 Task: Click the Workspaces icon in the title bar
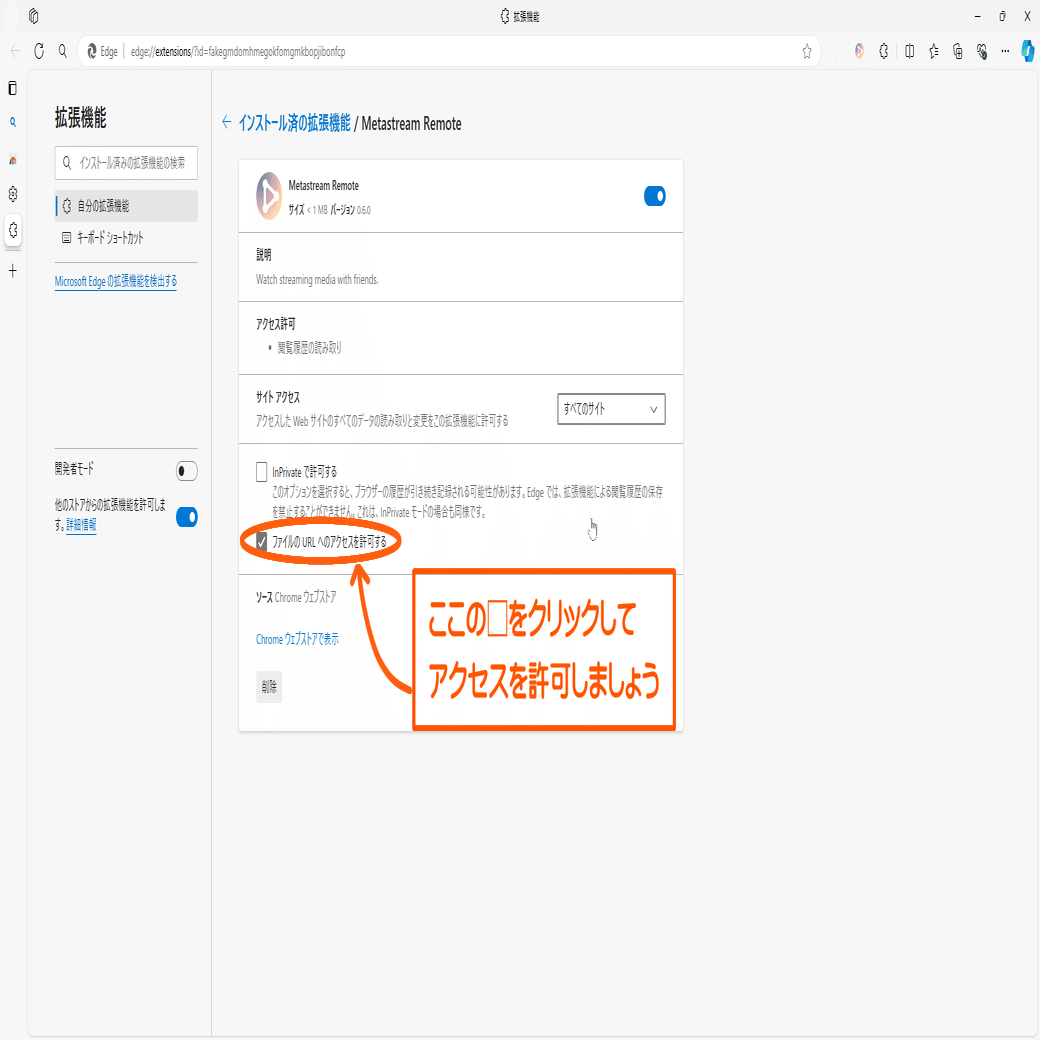pos(33,16)
